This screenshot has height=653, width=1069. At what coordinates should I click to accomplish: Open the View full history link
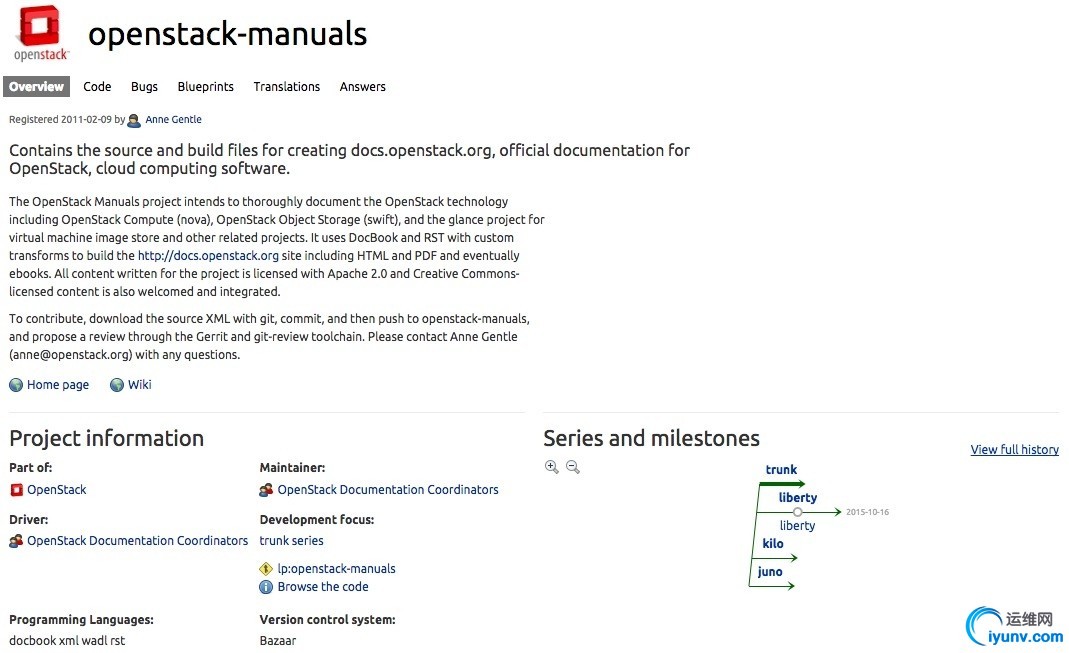pos(1014,449)
